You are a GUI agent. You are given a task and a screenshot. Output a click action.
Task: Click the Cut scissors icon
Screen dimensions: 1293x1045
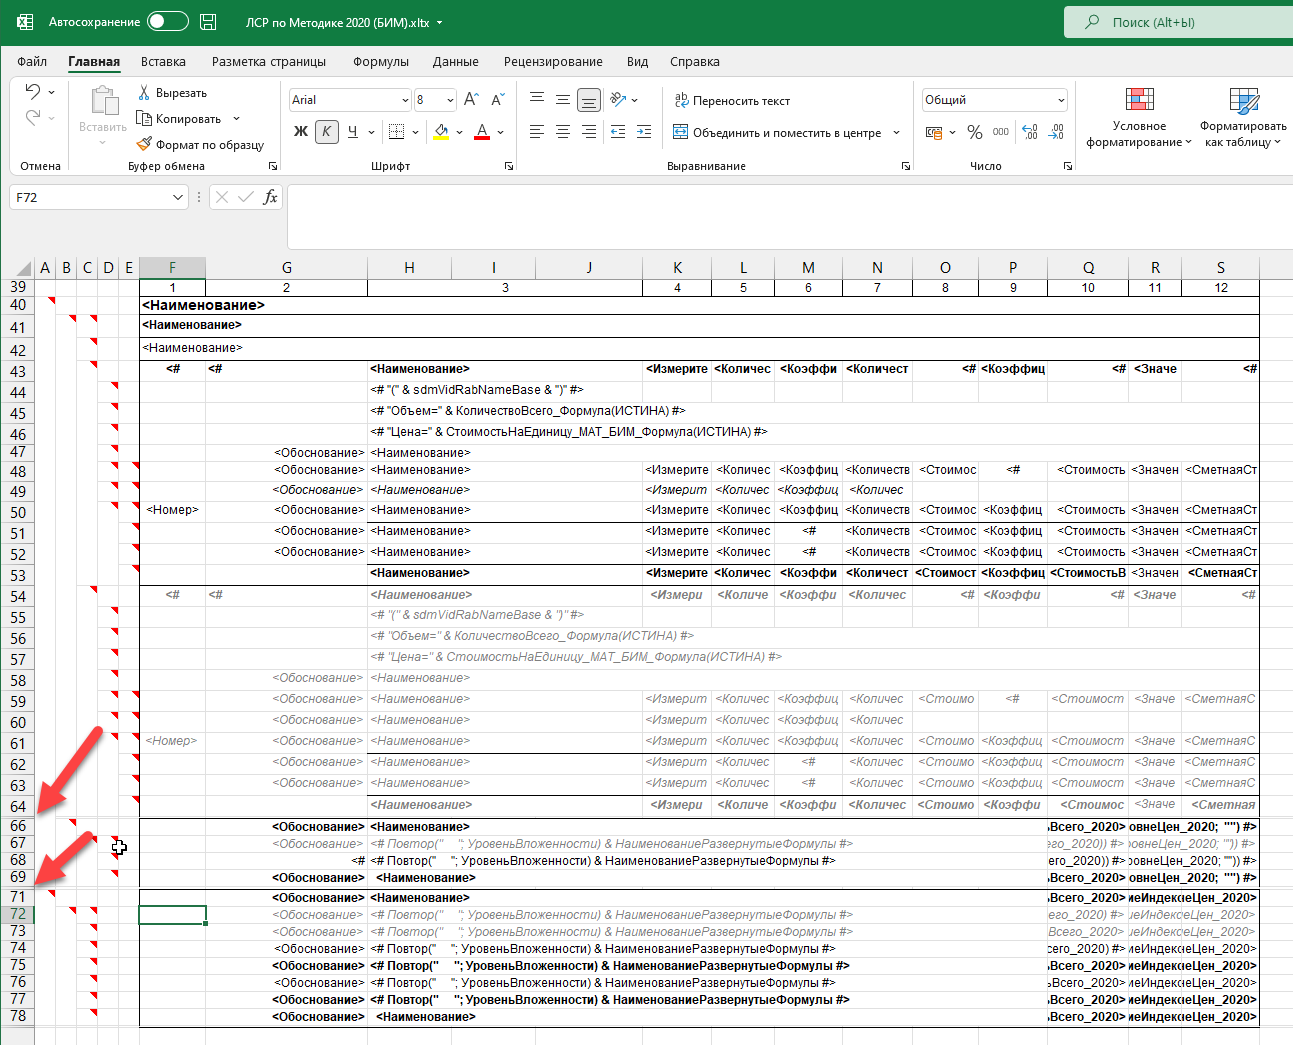point(144,92)
